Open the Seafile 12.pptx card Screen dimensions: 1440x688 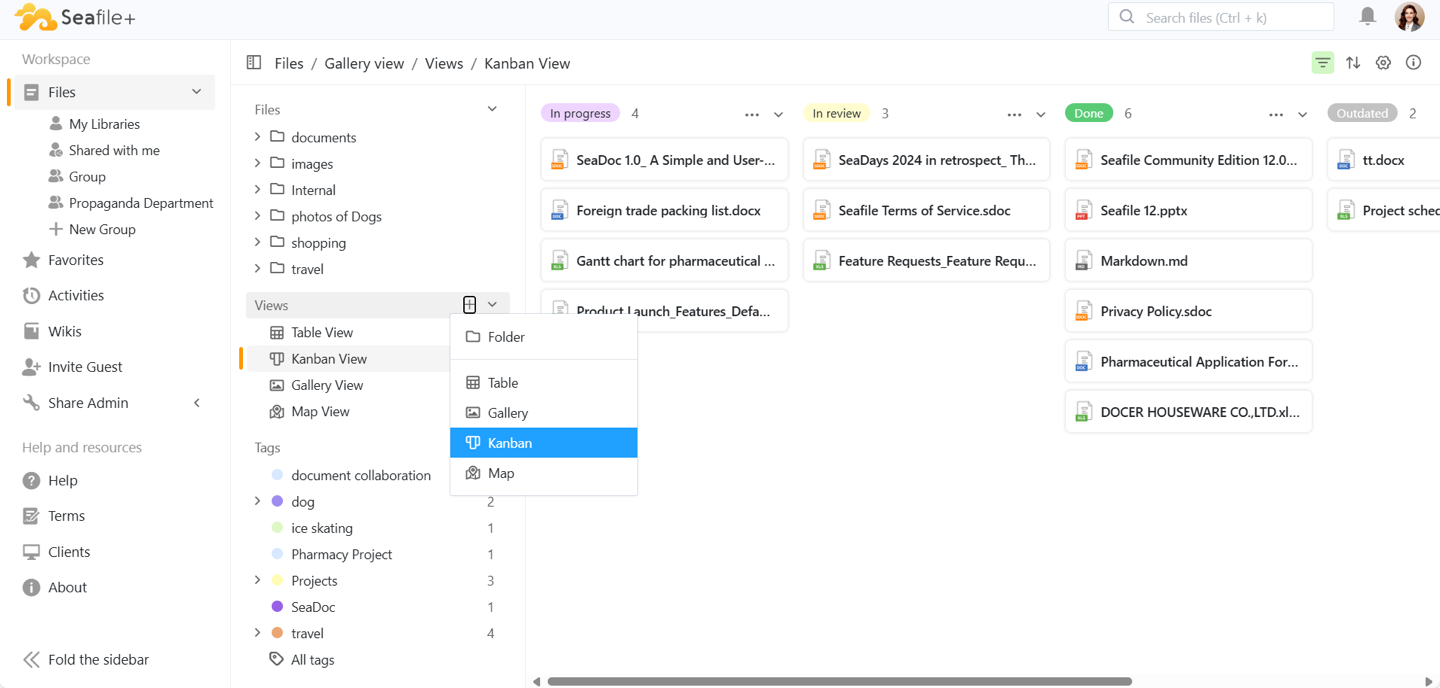click(x=1189, y=210)
